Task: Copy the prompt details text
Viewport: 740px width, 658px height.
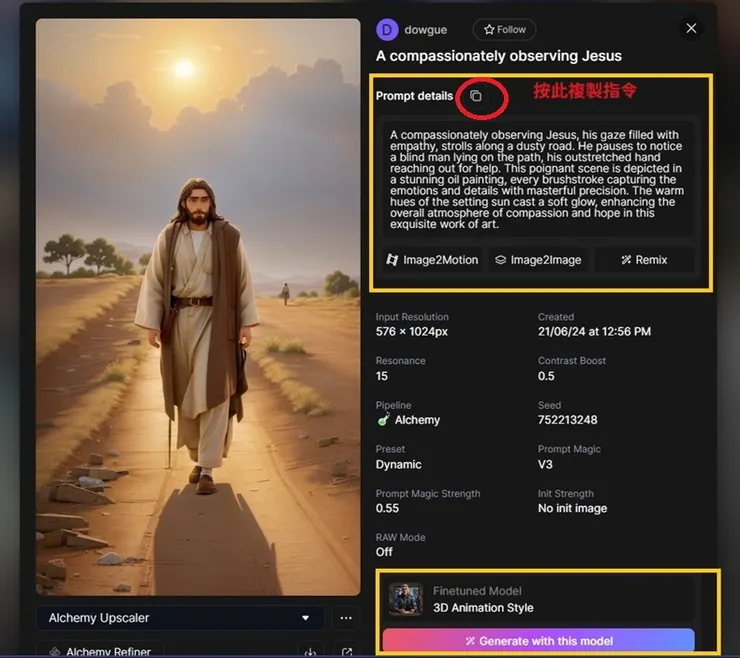Action: [x=476, y=96]
